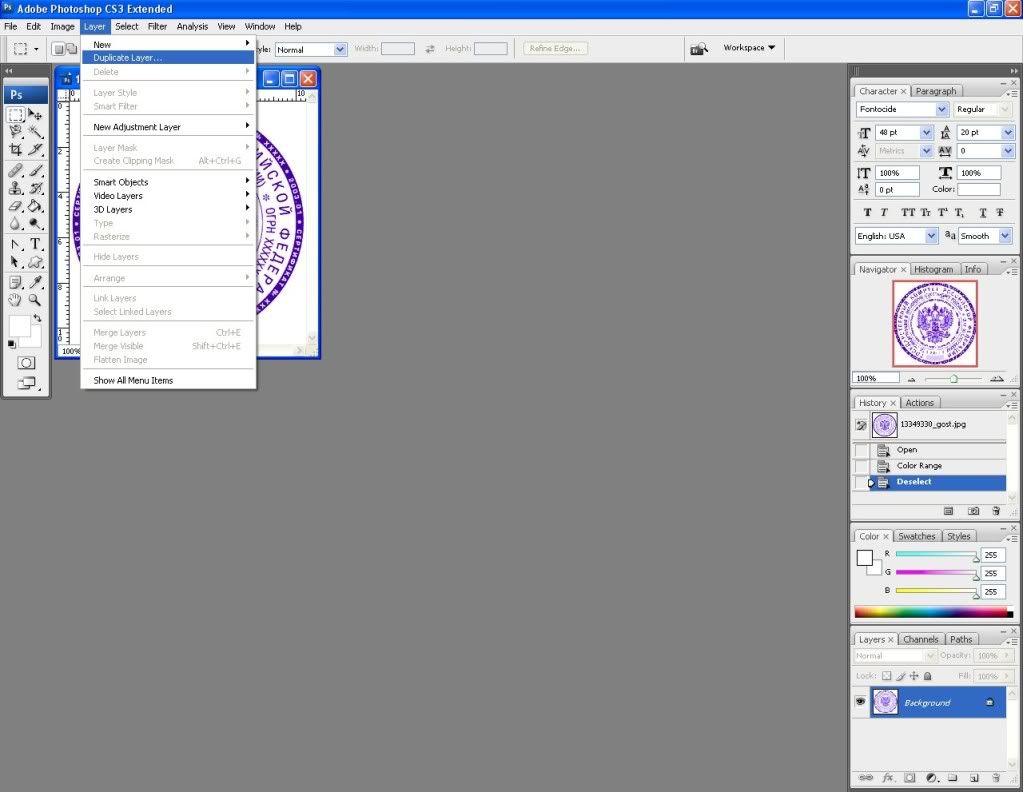Open the 20 pt leading dropdown
The width and height of the screenshot is (1023, 792).
click(x=1007, y=132)
